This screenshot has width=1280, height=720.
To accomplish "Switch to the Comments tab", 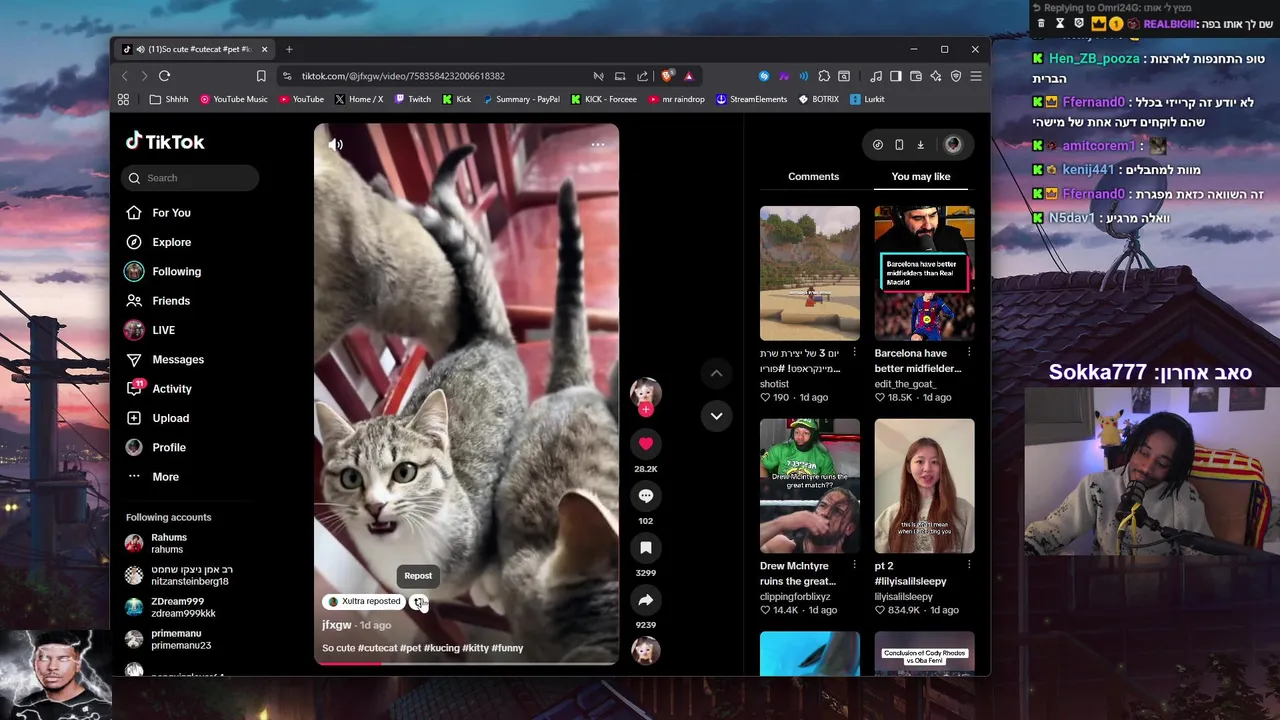I will pyautogui.click(x=813, y=177).
